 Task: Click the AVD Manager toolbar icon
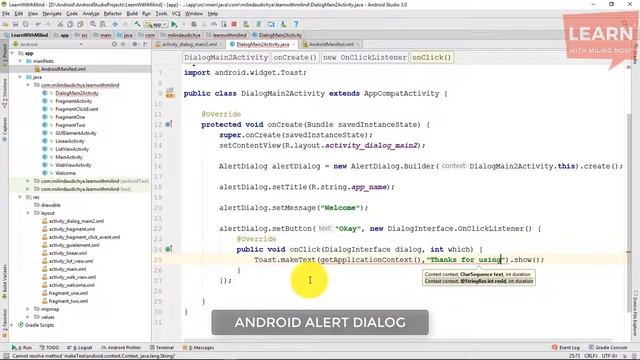coord(246,24)
